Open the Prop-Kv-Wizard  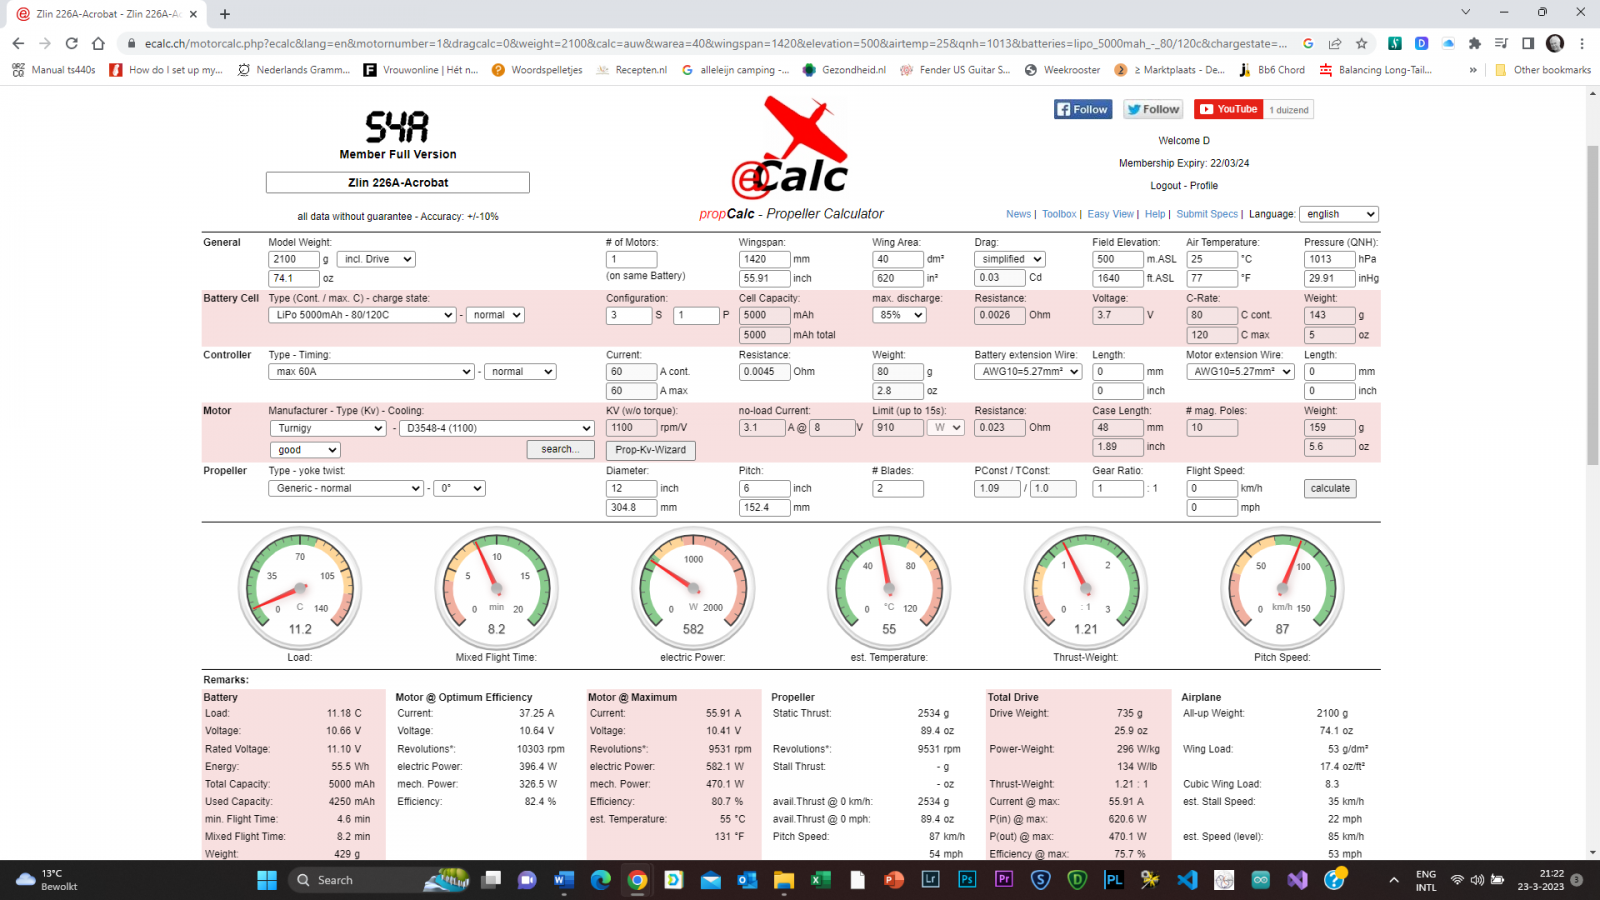click(x=650, y=450)
